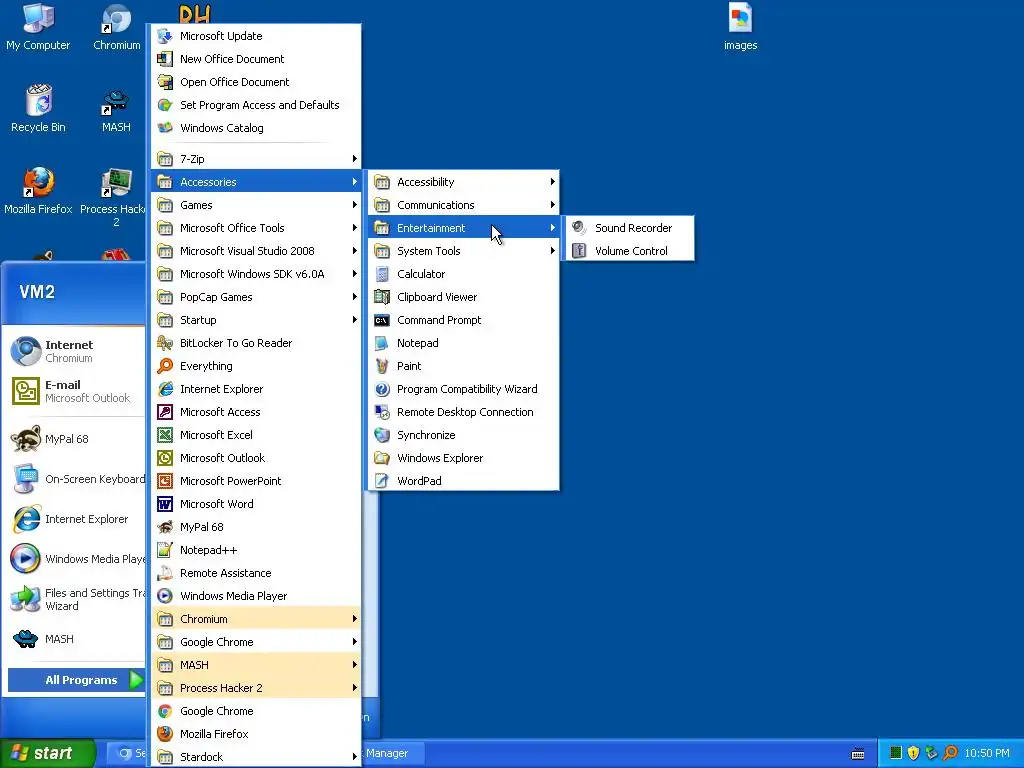Launch On-Screen Keyboard from start menu

coord(76,479)
